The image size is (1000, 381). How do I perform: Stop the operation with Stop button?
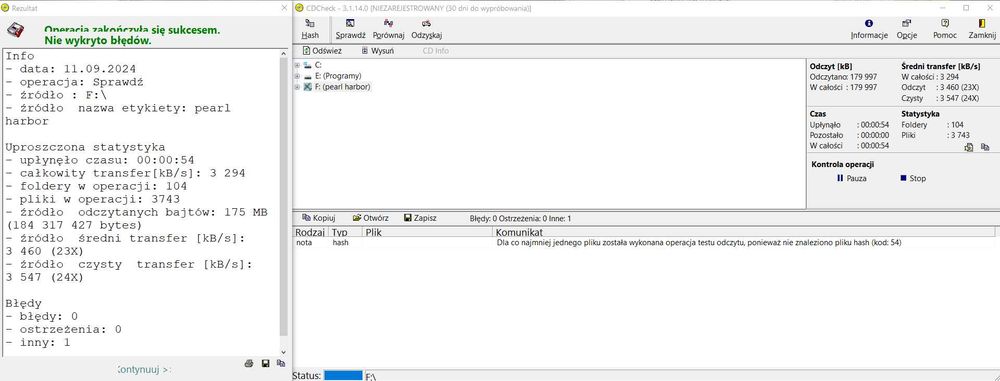click(x=913, y=179)
